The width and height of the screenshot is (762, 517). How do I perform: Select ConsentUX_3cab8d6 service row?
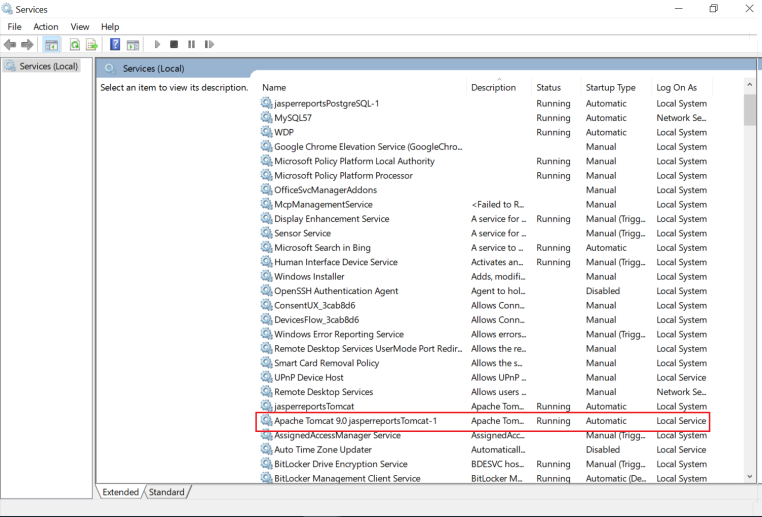click(483, 305)
